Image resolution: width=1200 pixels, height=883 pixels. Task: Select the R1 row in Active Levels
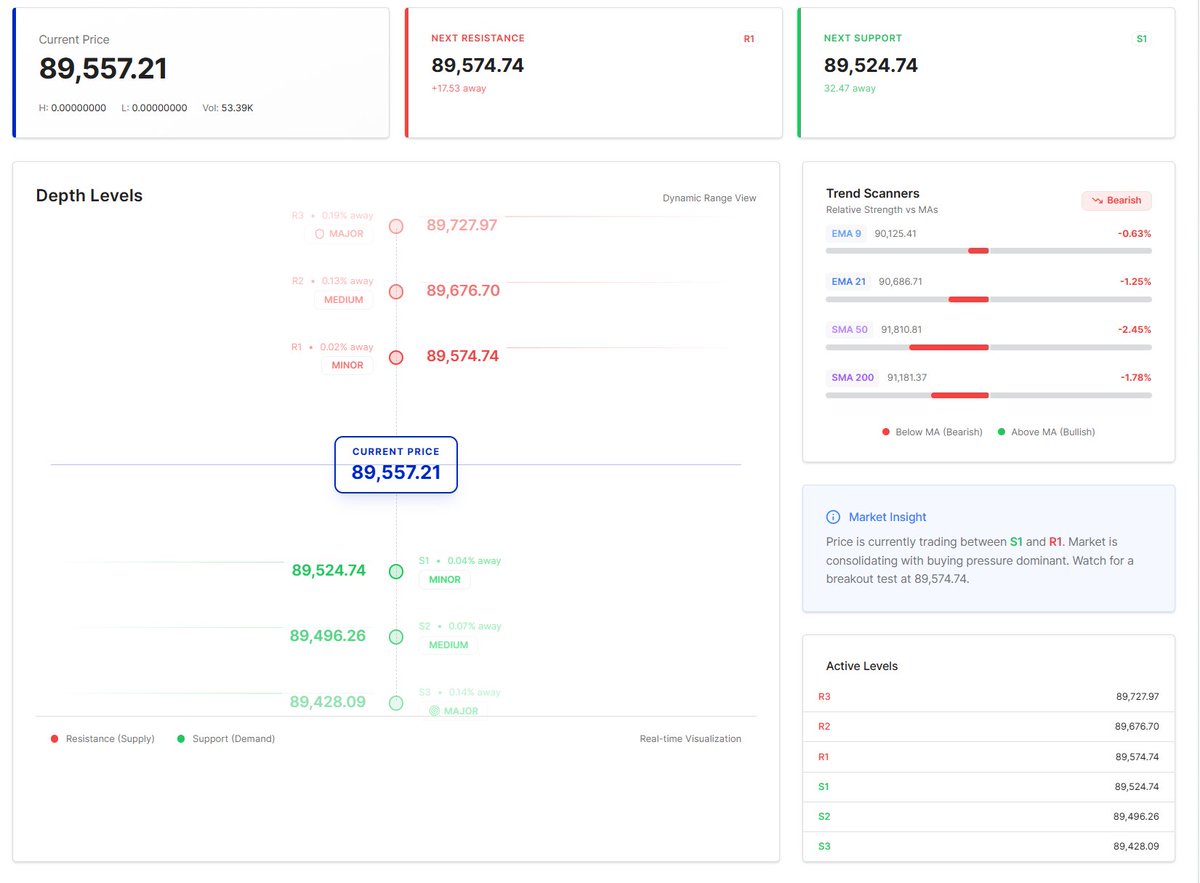coord(989,757)
